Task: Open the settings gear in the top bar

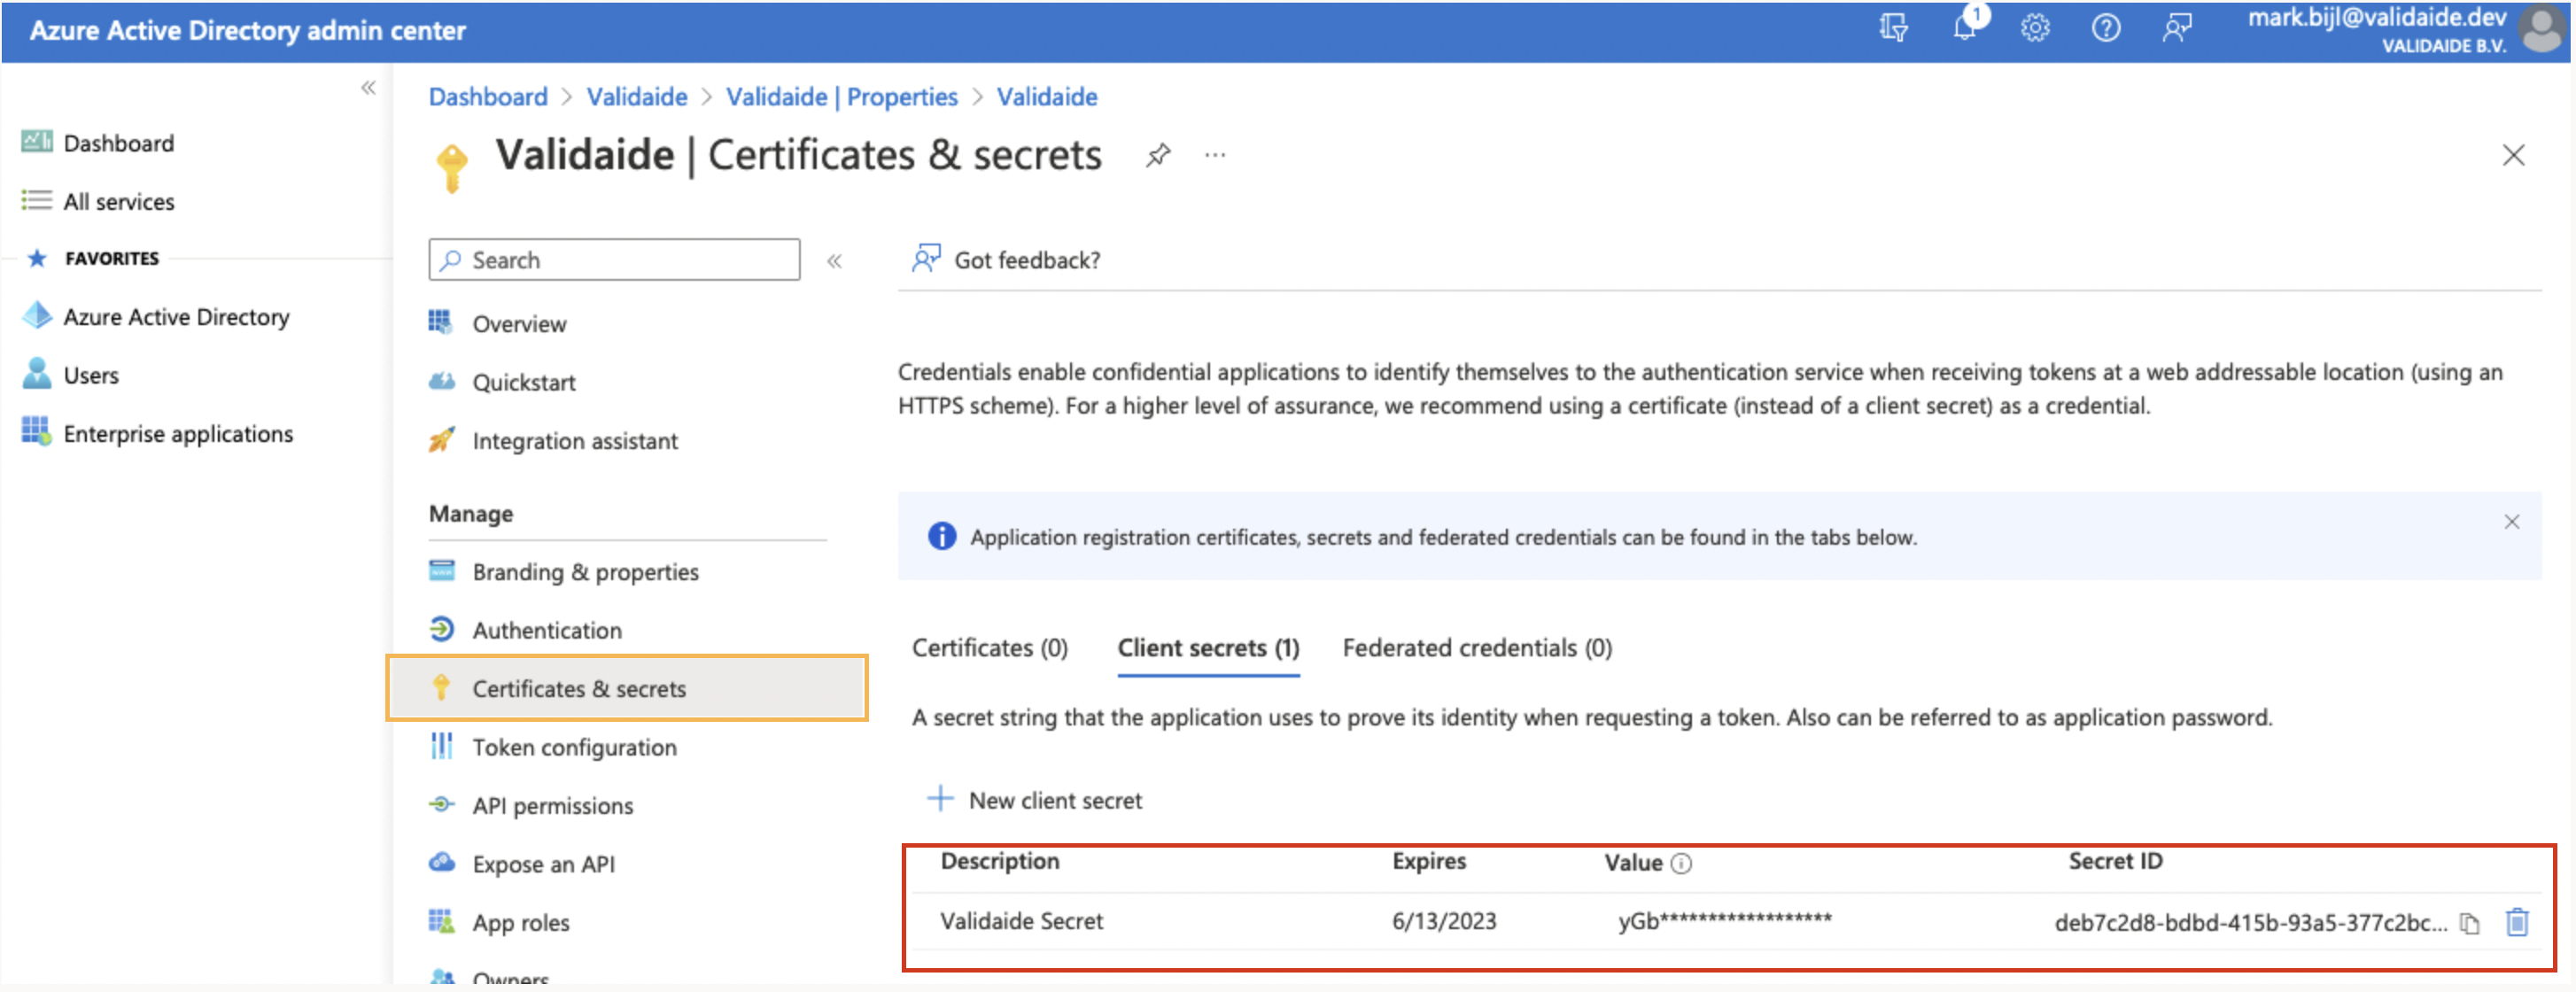Action: click(2034, 28)
